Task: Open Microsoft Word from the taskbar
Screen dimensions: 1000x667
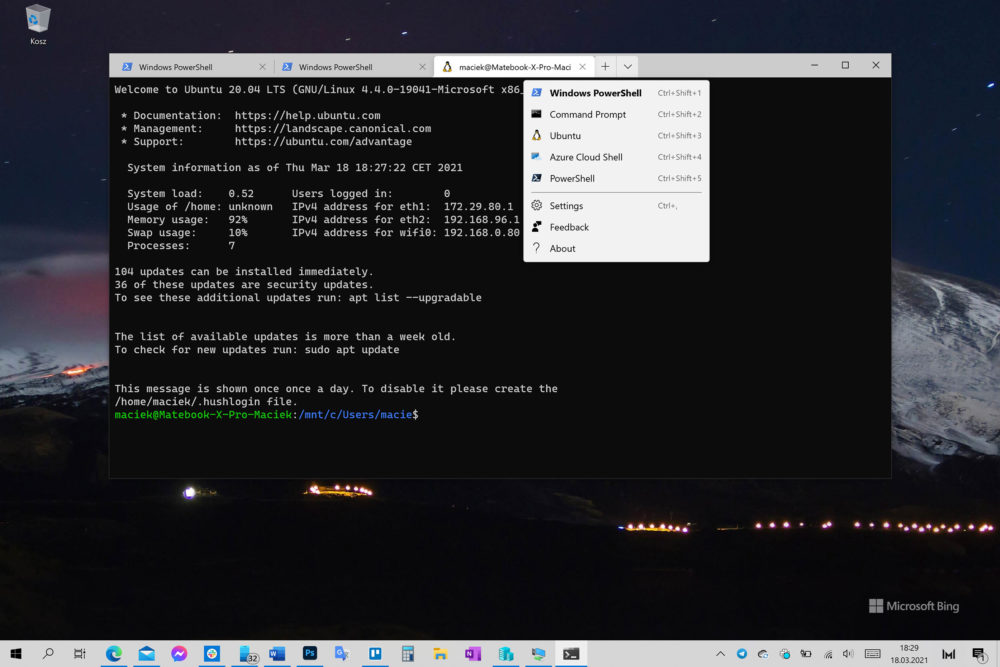Action: 277,654
